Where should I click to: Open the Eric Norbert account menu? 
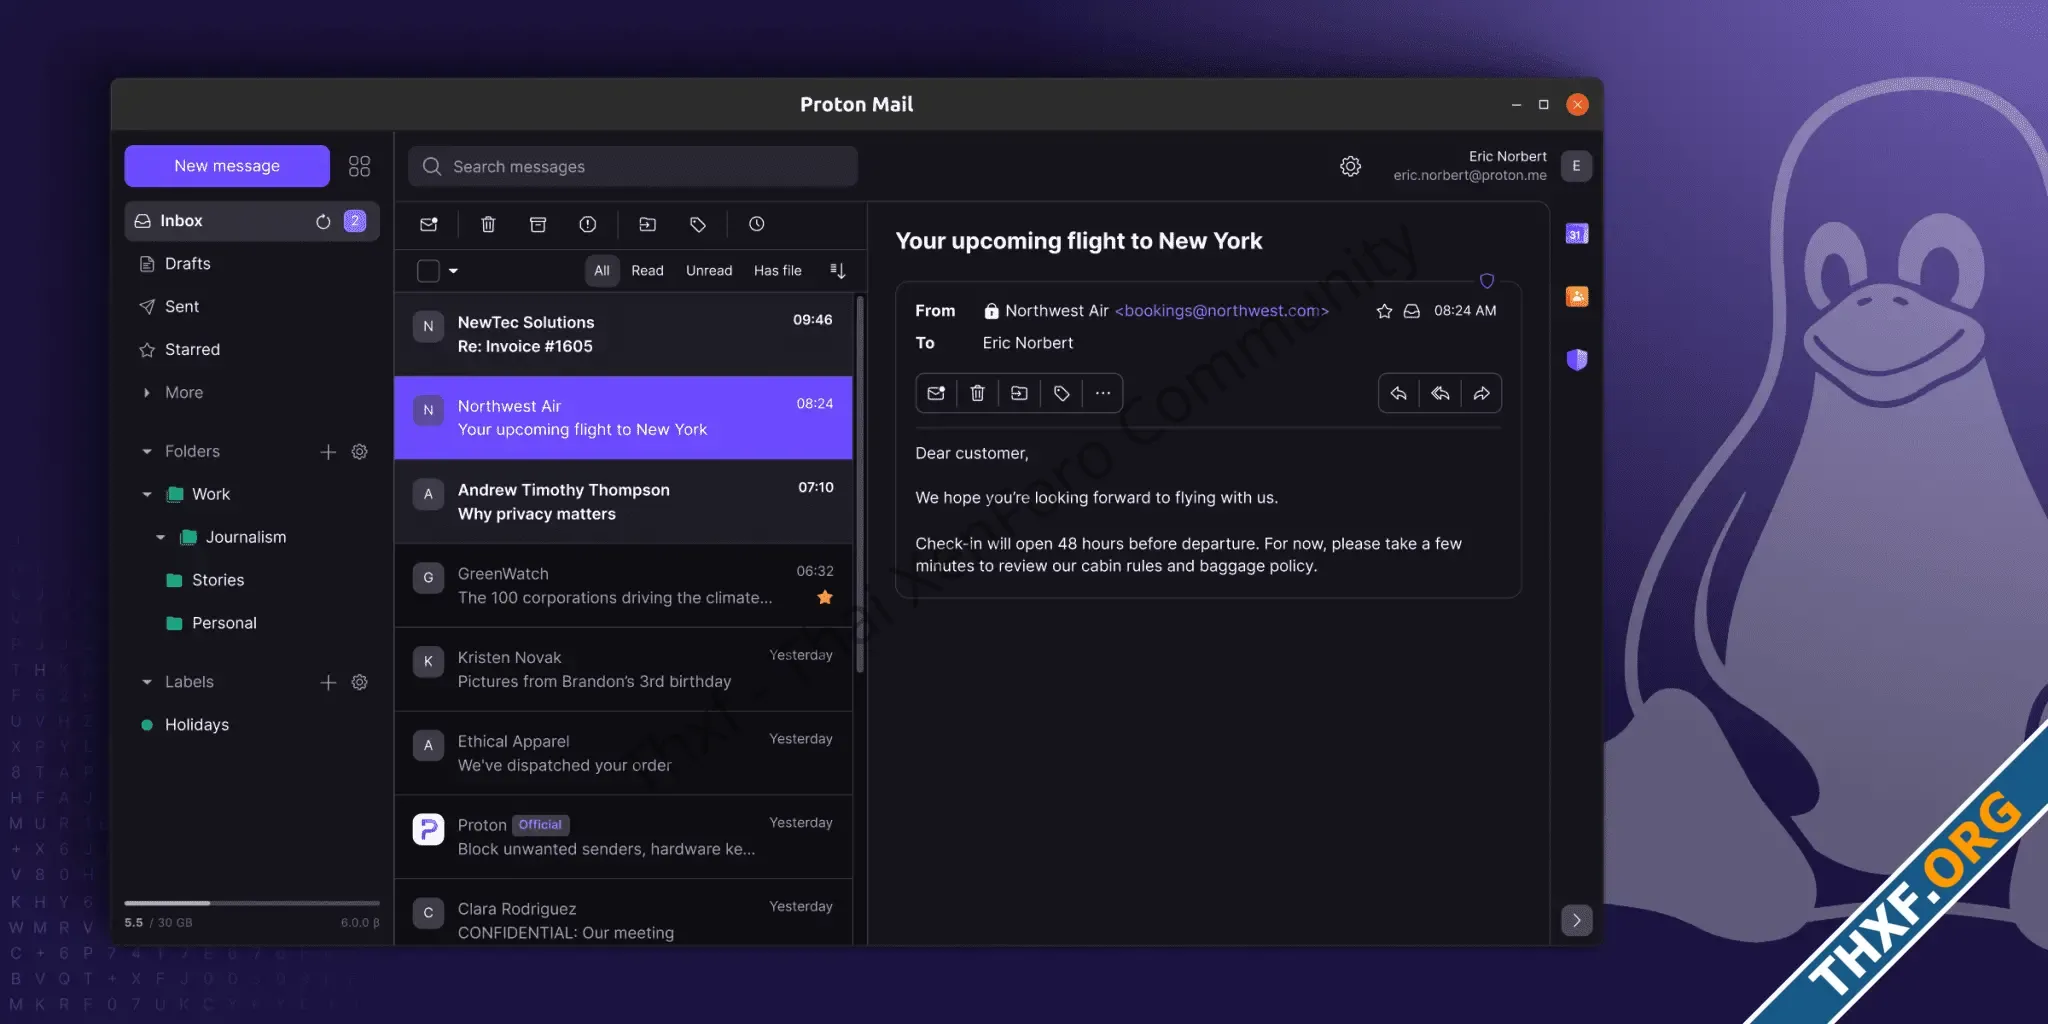click(1577, 166)
